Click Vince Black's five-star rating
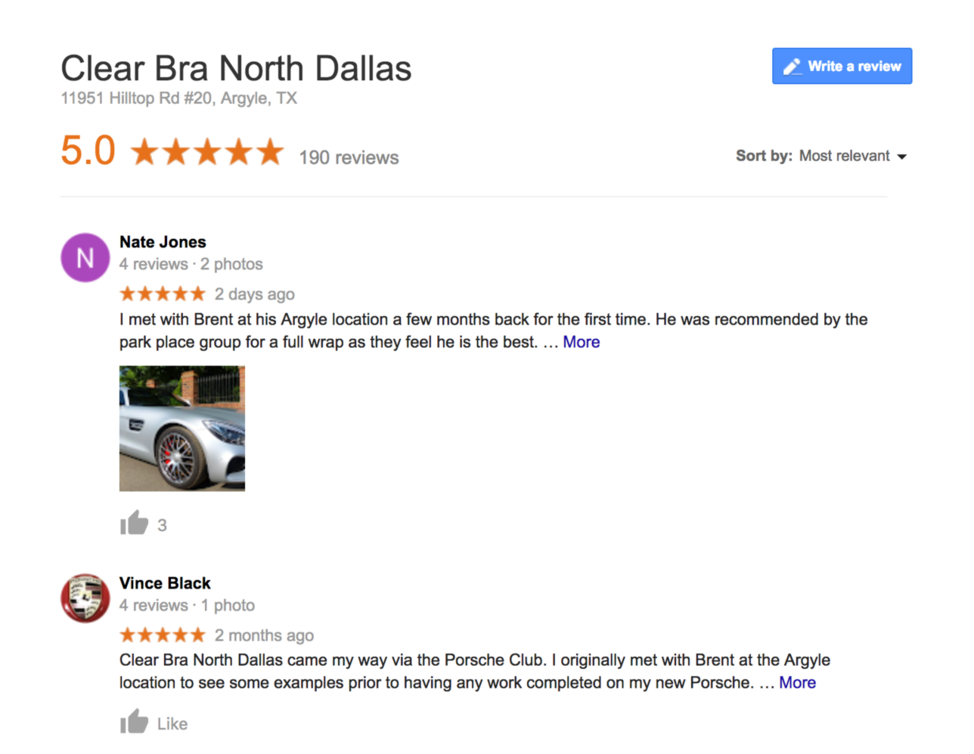Viewport: 974px width, 754px height. coord(162,635)
